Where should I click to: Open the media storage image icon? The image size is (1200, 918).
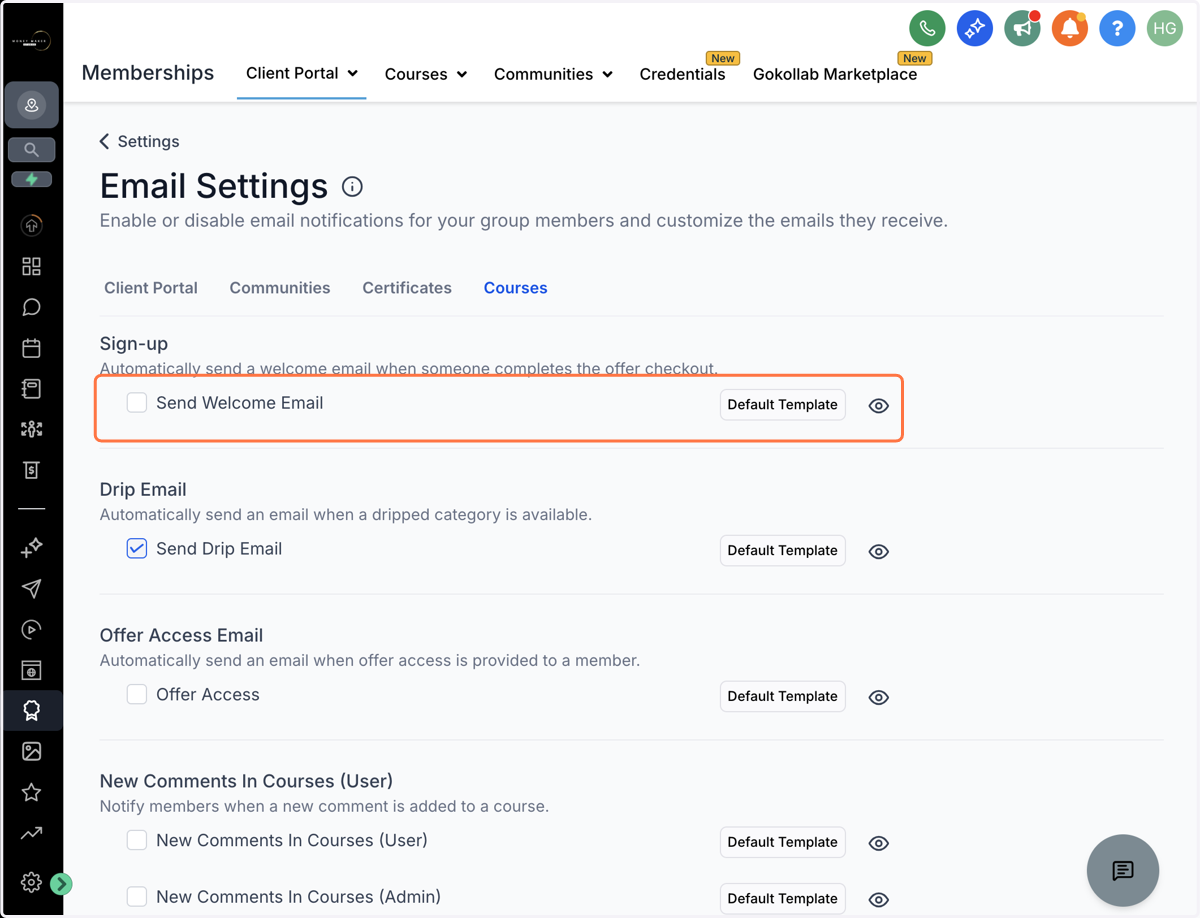(31, 751)
